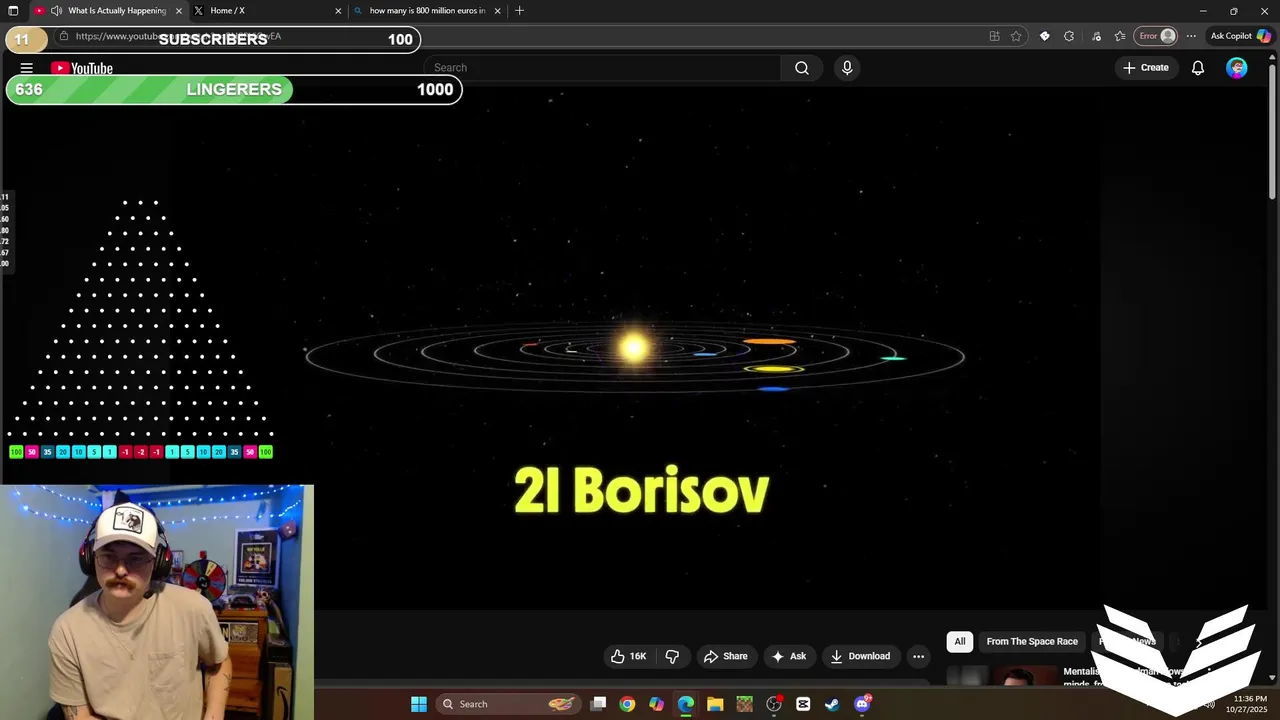Click the Ask Copilot button
Screen dimensions: 1280x720
click(x=1240, y=36)
